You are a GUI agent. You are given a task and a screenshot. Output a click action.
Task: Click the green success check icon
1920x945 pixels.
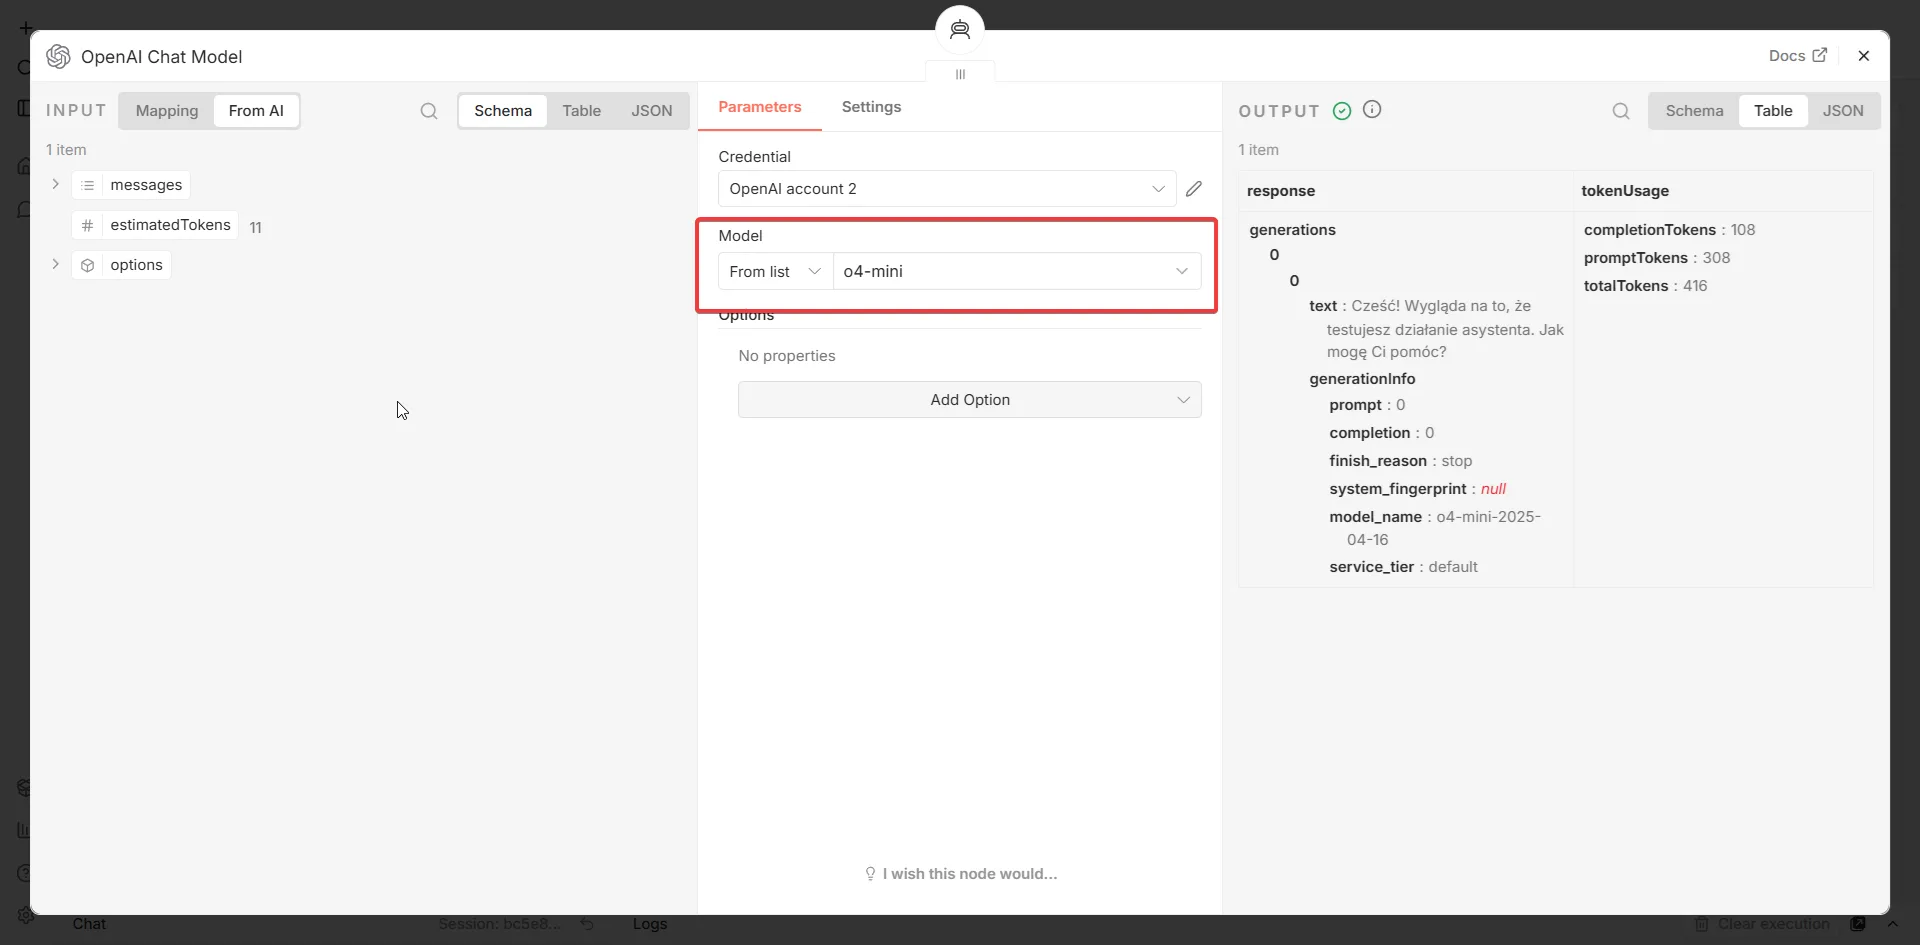(x=1342, y=111)
